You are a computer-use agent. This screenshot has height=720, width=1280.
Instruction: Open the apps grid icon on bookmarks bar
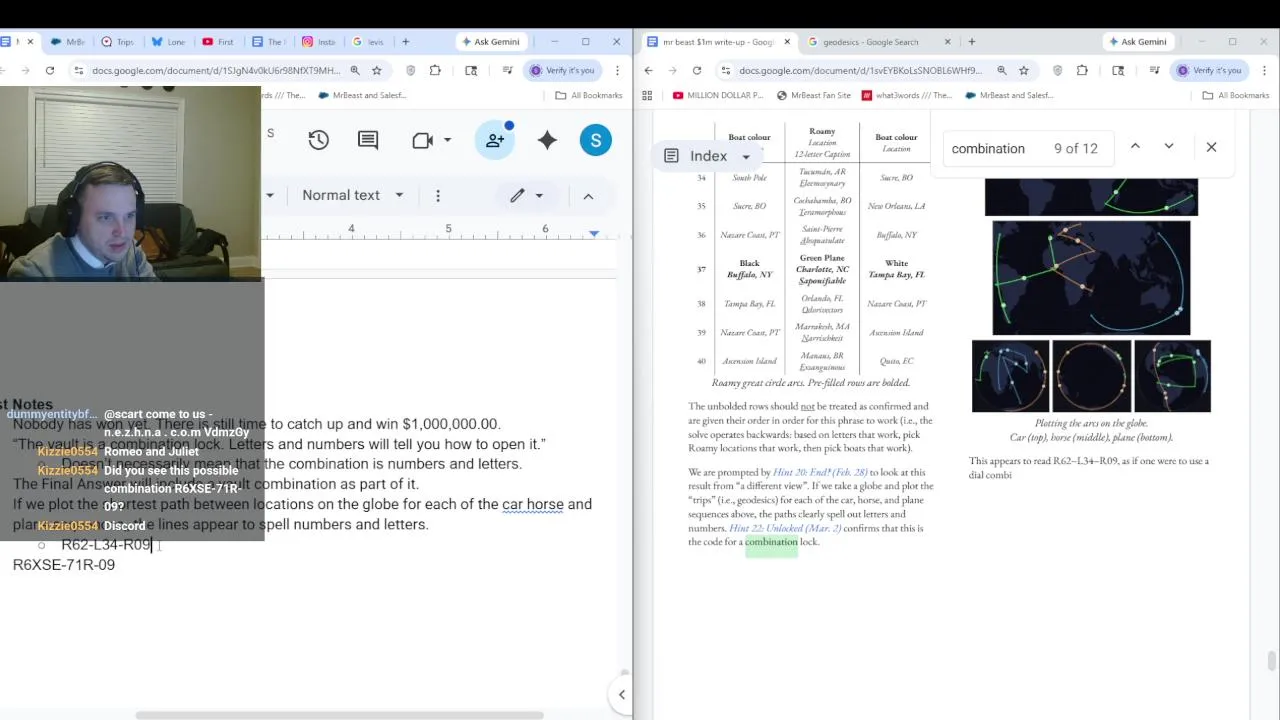[x=647, y=95]
